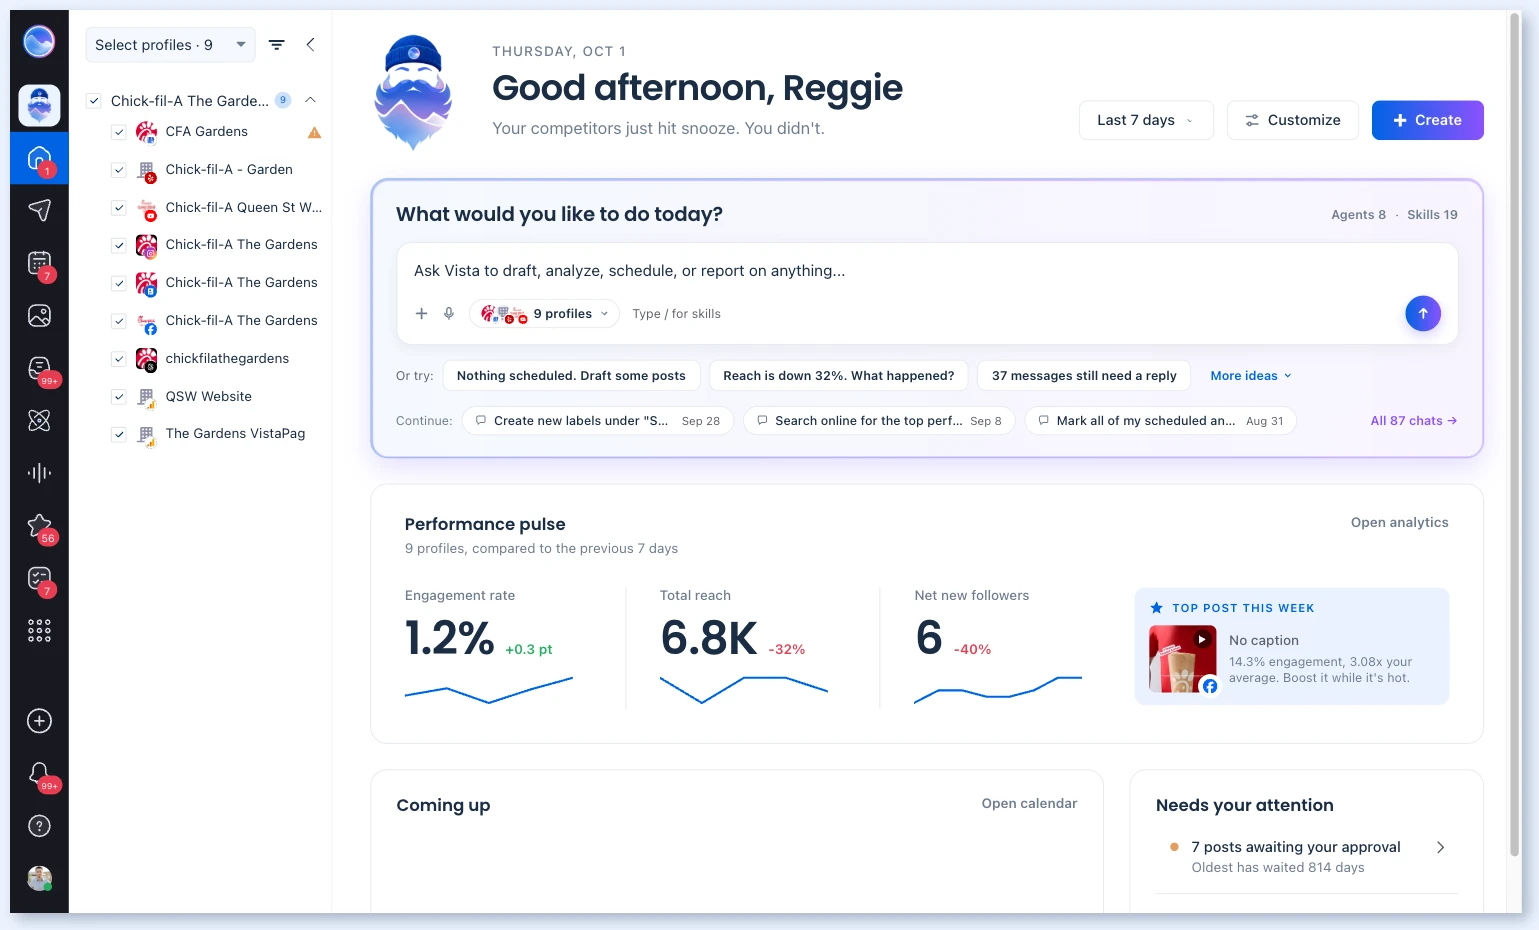The image size is (1539, 930).
Task: Open the calendar icon in the sidebar
Action: [x=39, y=263]
